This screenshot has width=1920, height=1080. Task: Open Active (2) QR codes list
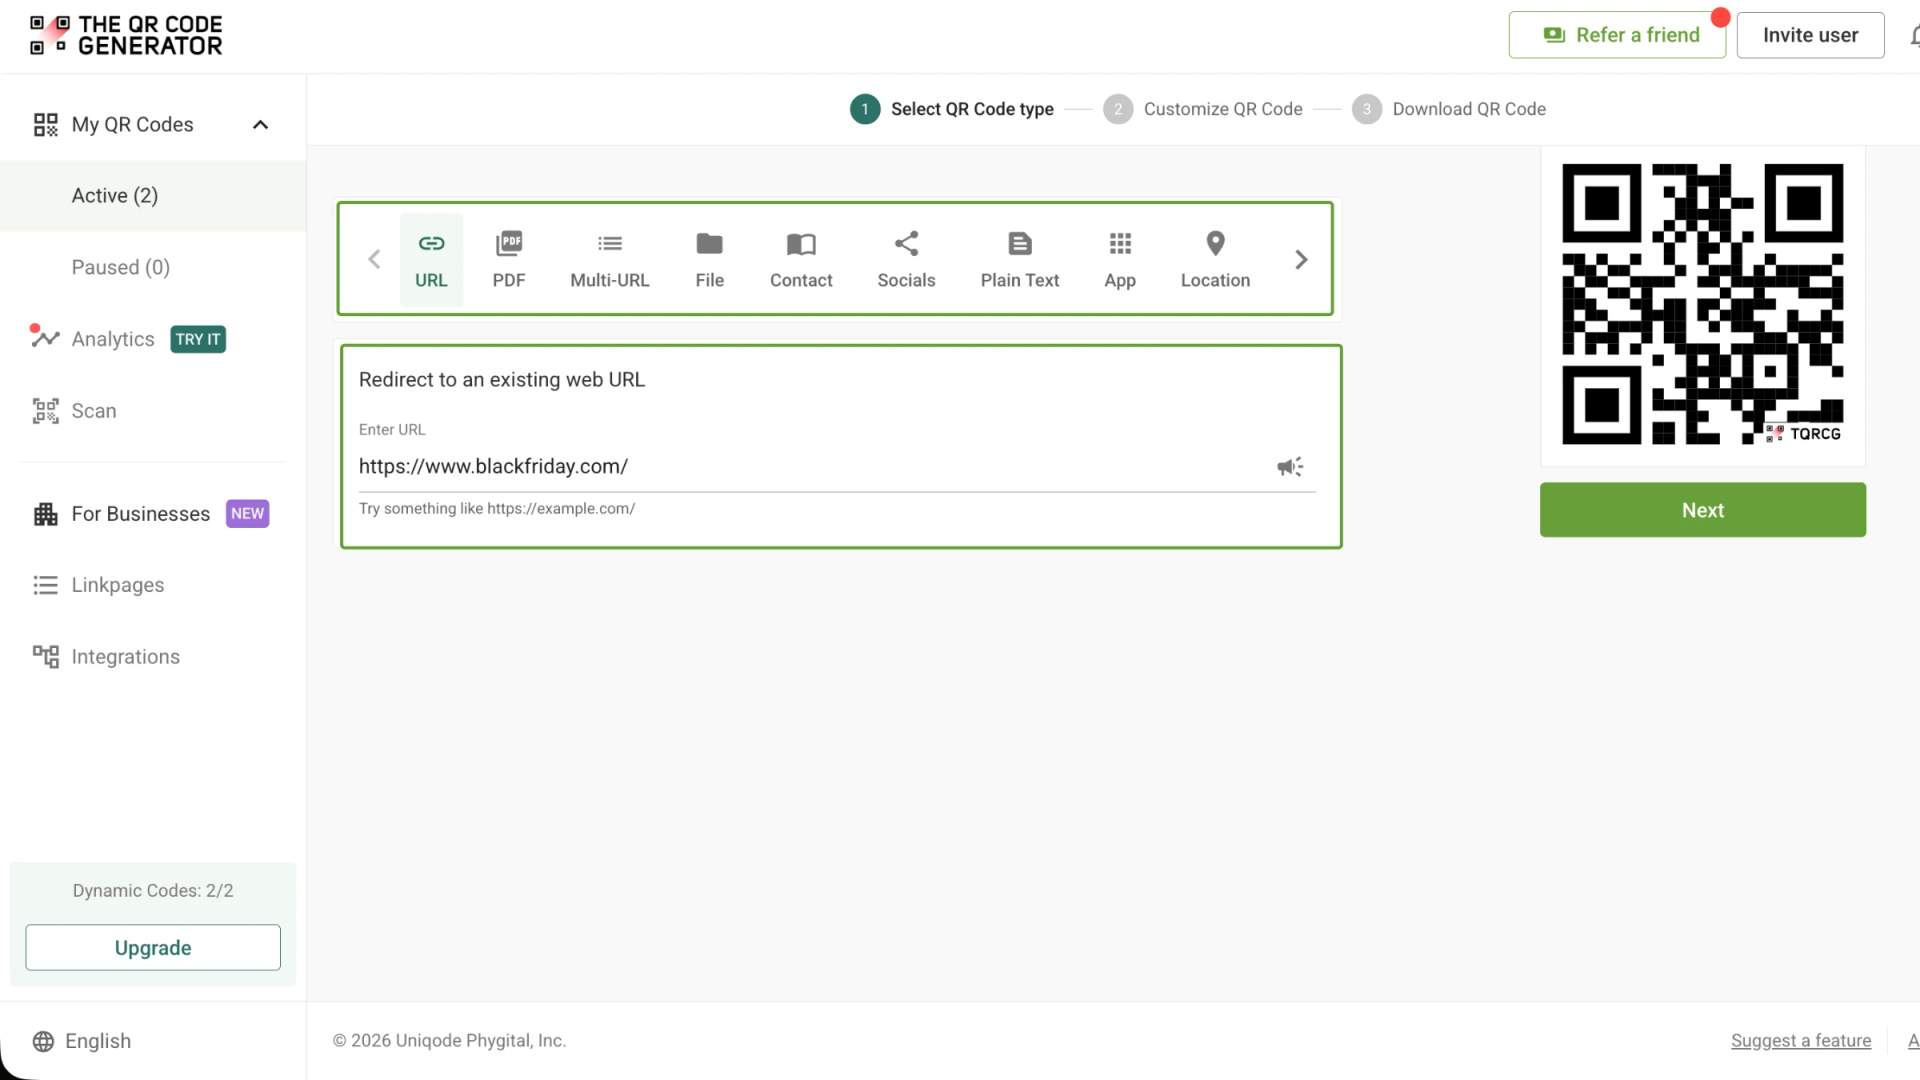153,196
